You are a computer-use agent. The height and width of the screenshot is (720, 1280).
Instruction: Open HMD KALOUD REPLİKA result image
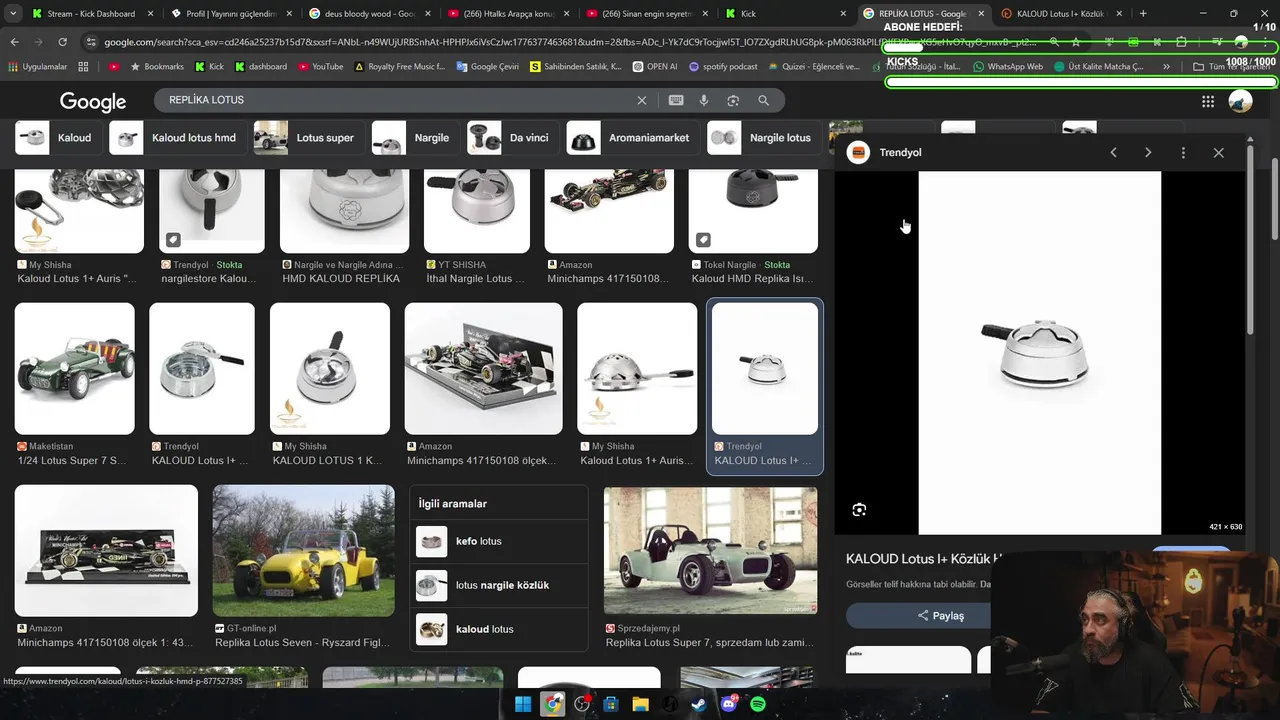pyautogui.click(x=344, y=211)
